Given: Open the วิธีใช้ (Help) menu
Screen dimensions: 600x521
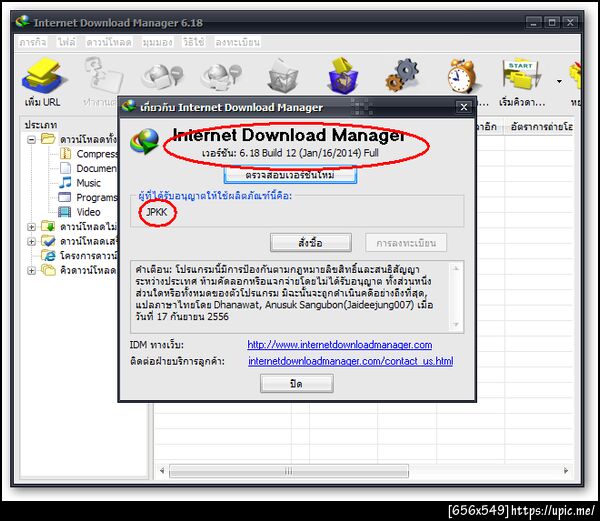Looking at the screenshot, I should 194,42.
